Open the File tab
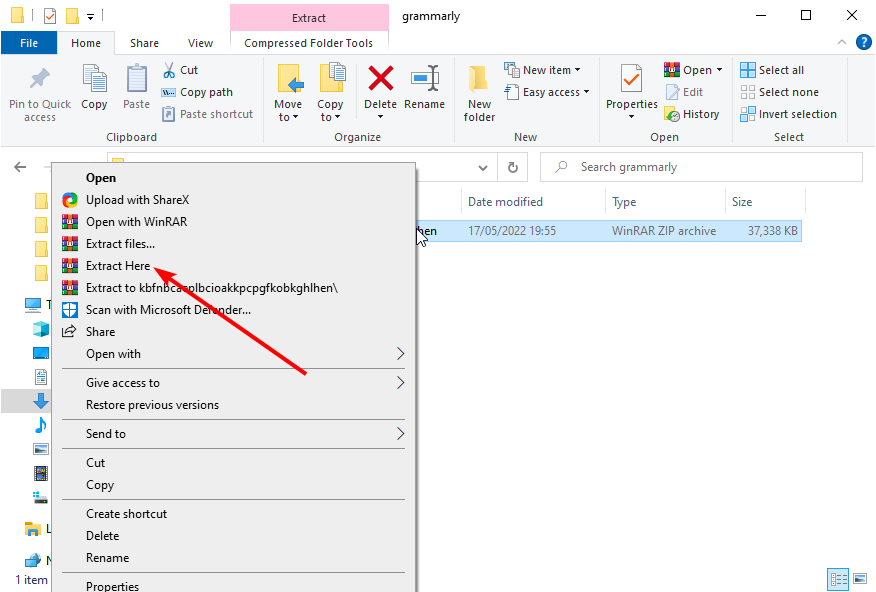Viewport: 876px width, 592px height. click(29, 43)
